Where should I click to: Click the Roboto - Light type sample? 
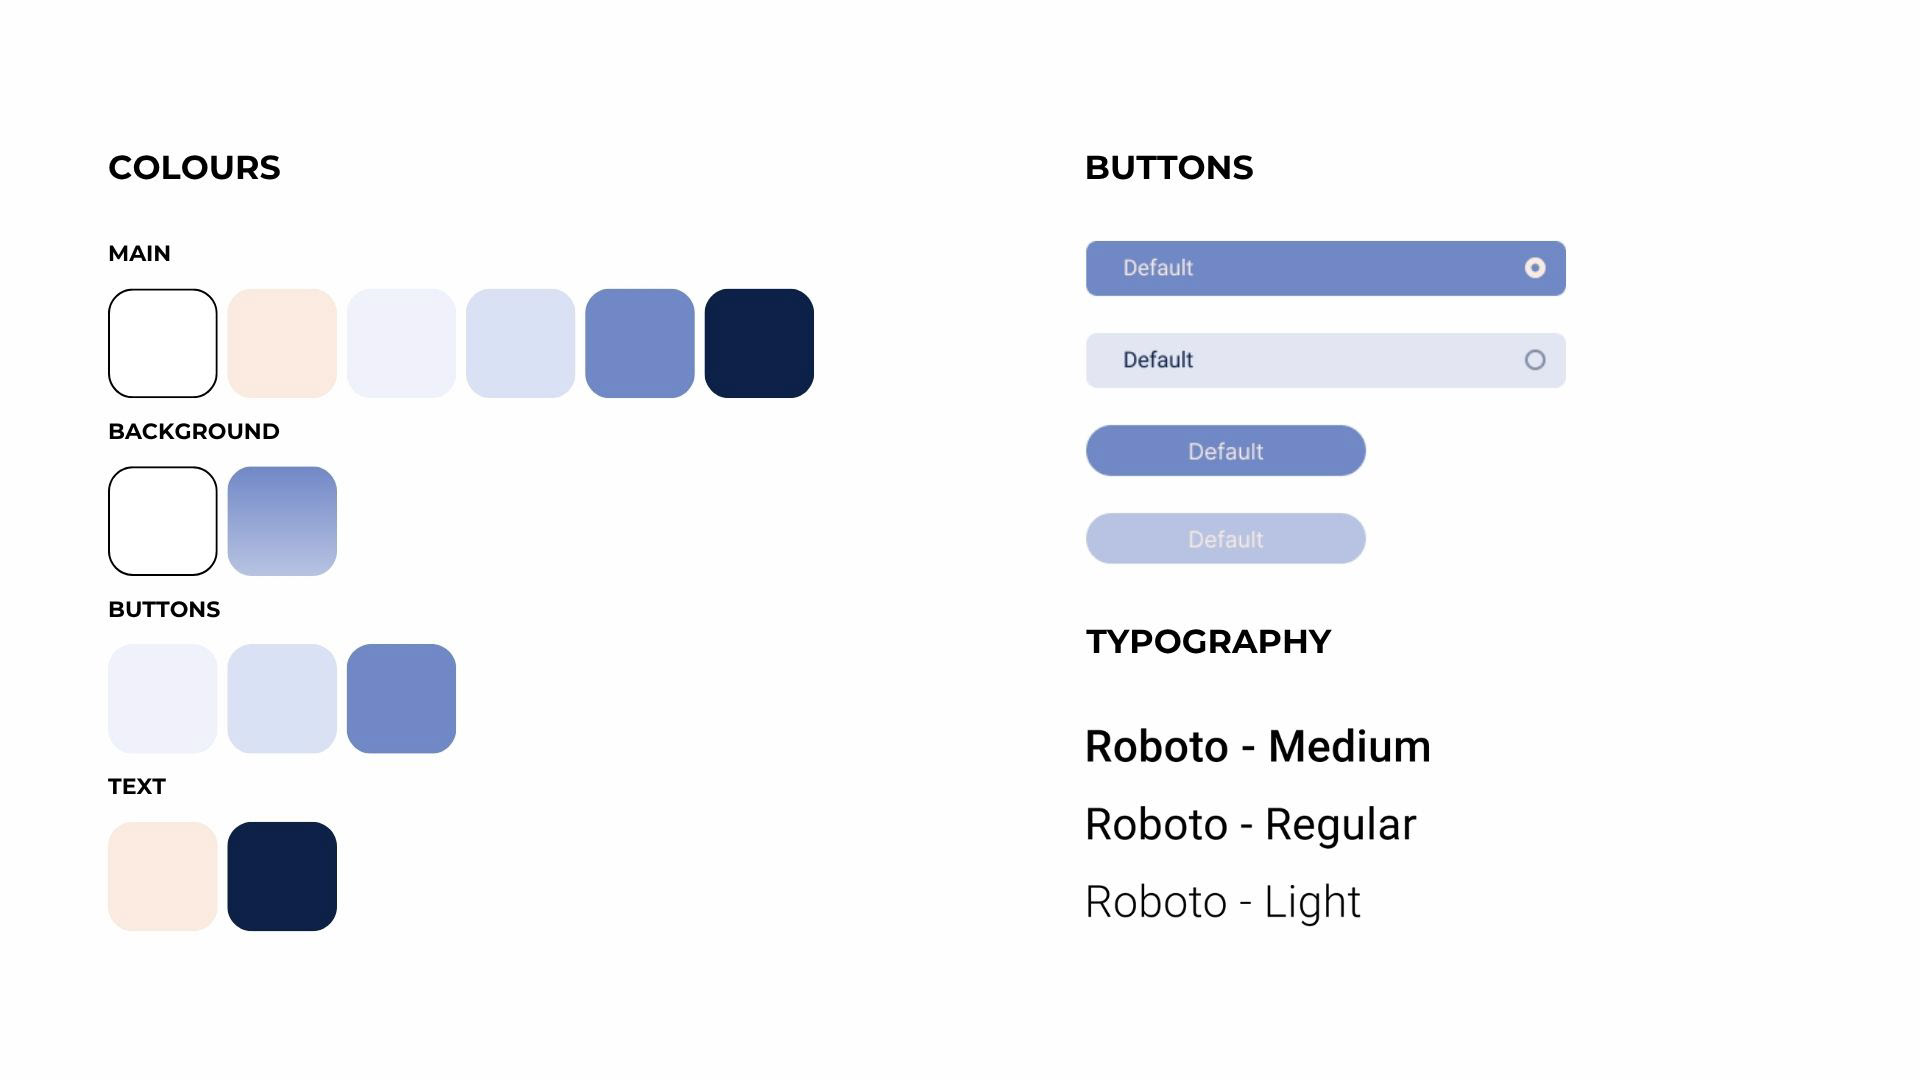(1222, 902)
